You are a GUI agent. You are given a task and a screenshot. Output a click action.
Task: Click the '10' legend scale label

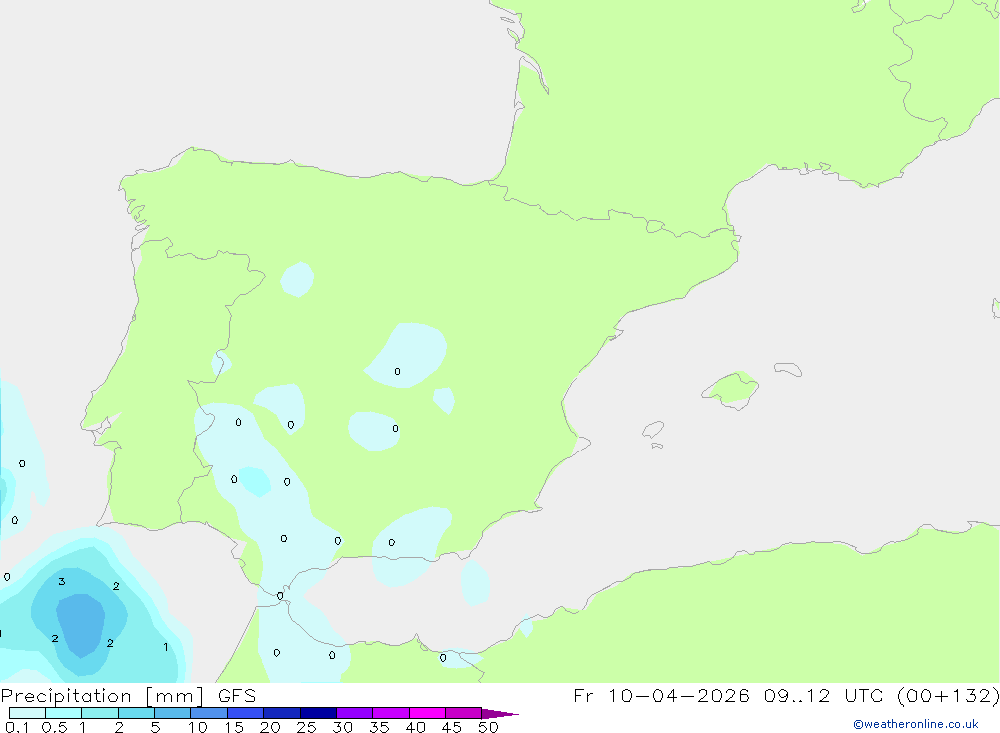coord(197,727)
